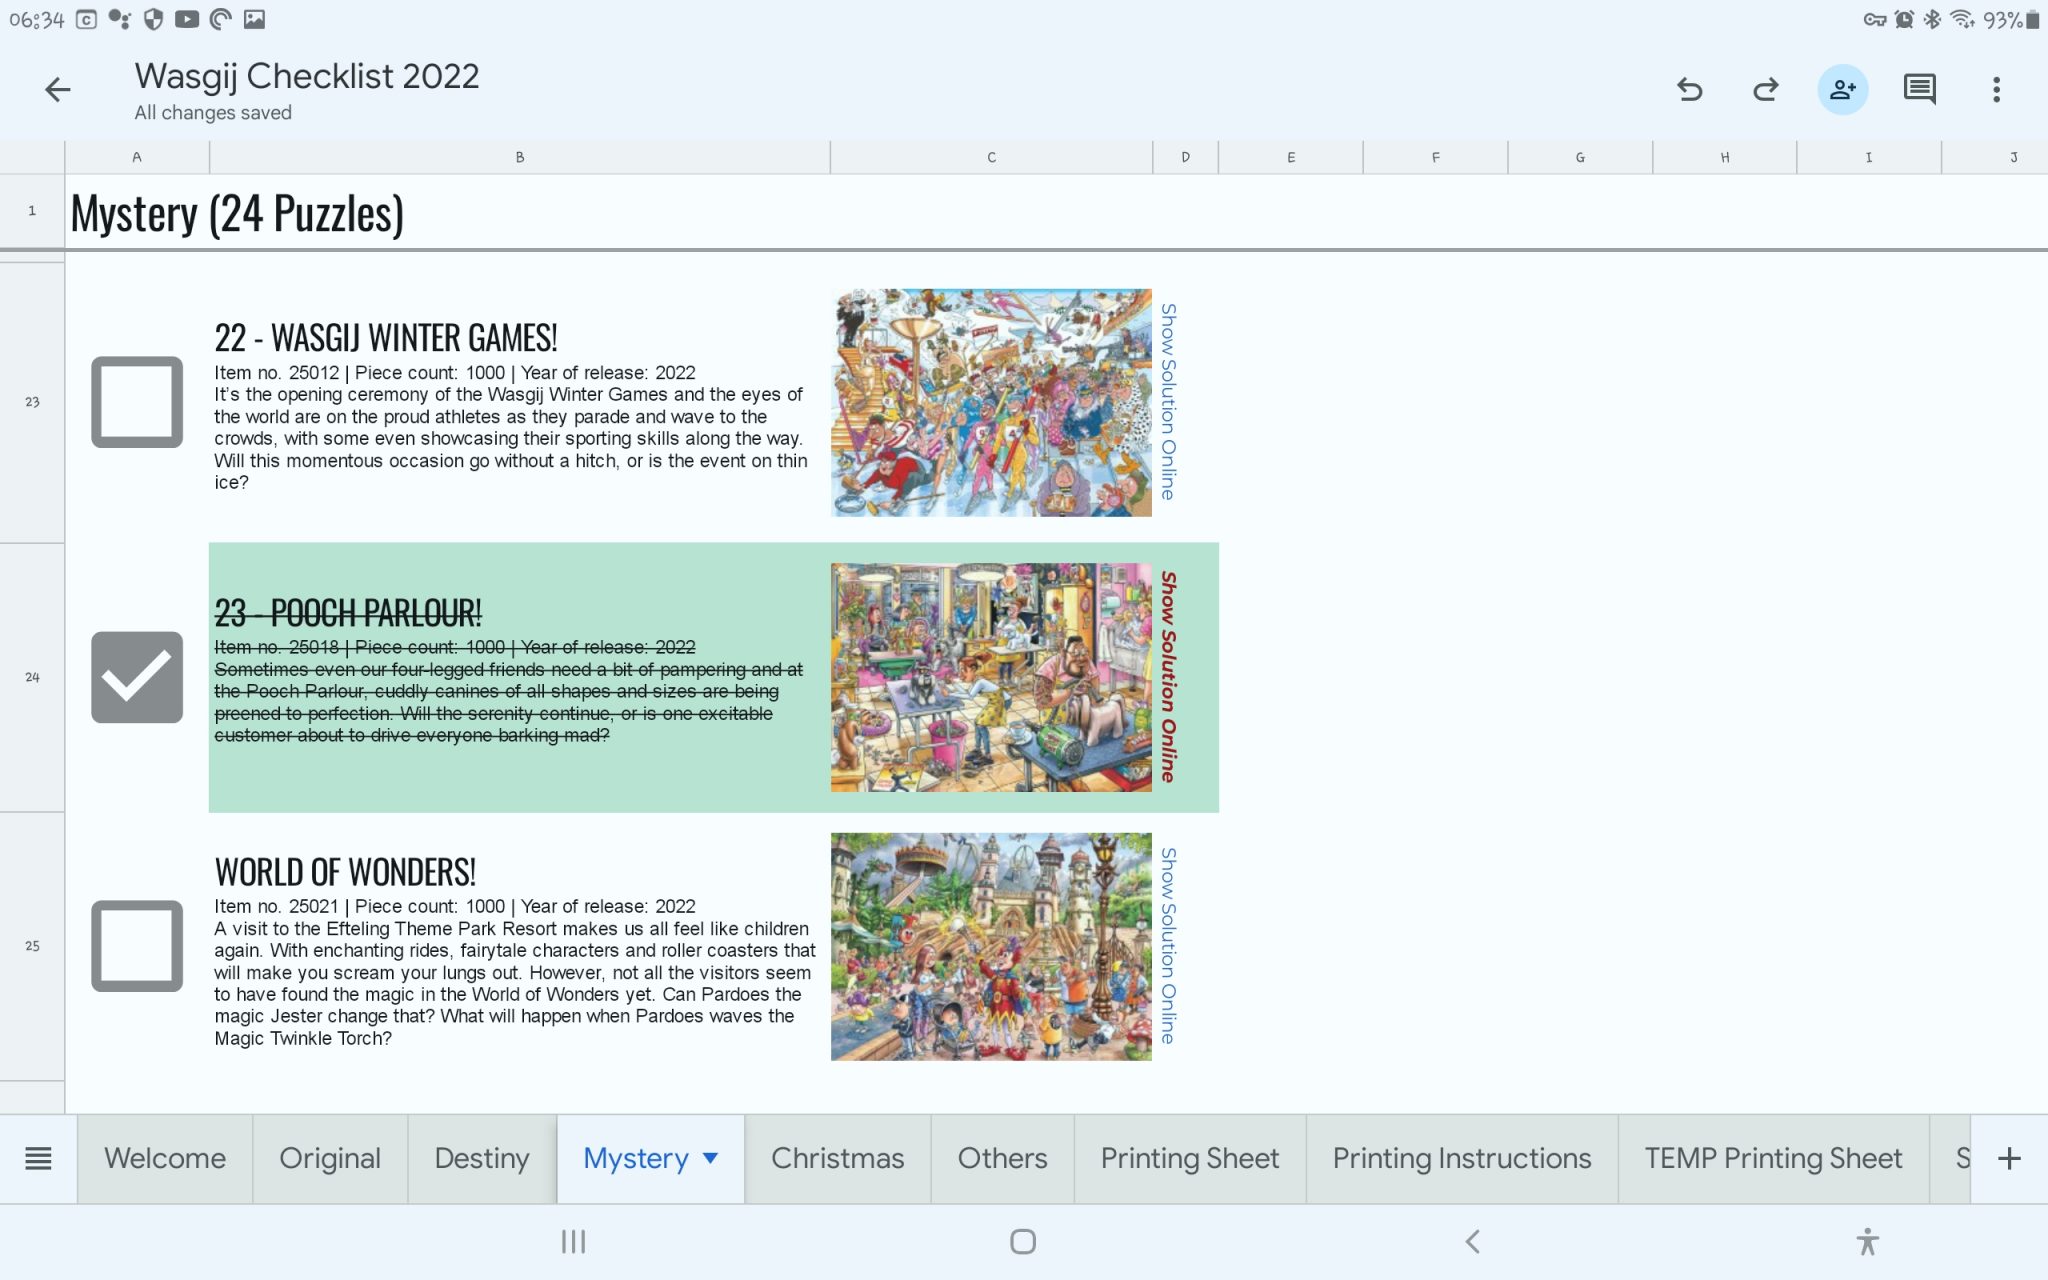Click the undo icon
Screen dimensions: 2048x1280
[x=1690, y=90]
